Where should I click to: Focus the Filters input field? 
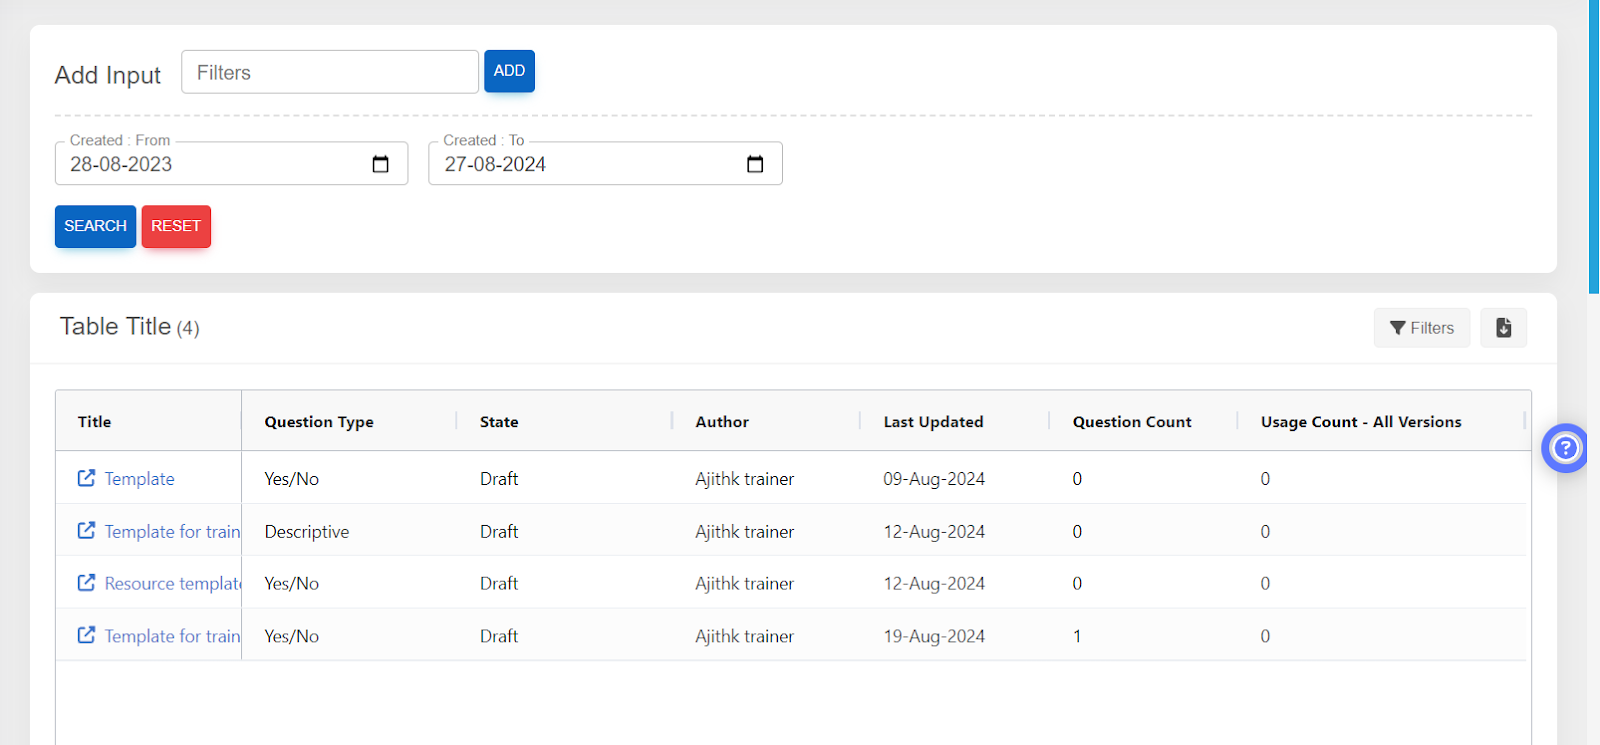(330, 72)
